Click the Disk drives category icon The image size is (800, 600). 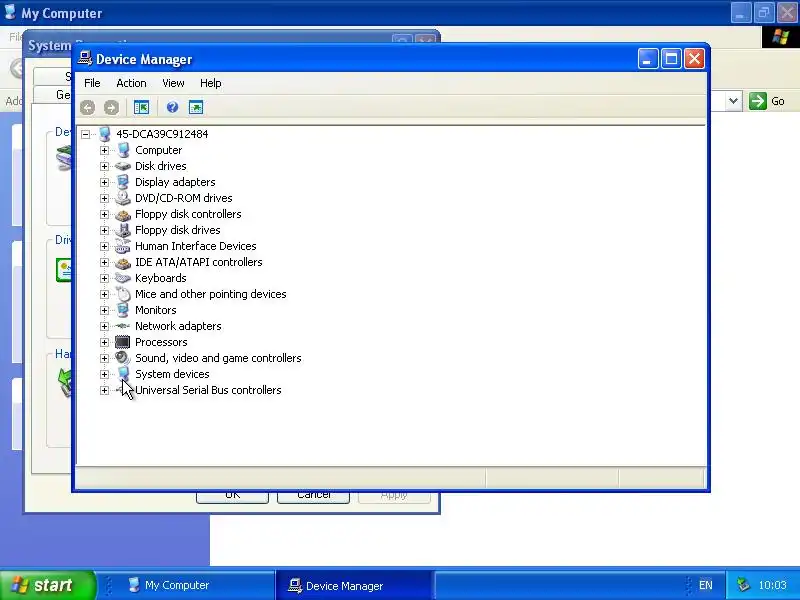pos(123,166)
